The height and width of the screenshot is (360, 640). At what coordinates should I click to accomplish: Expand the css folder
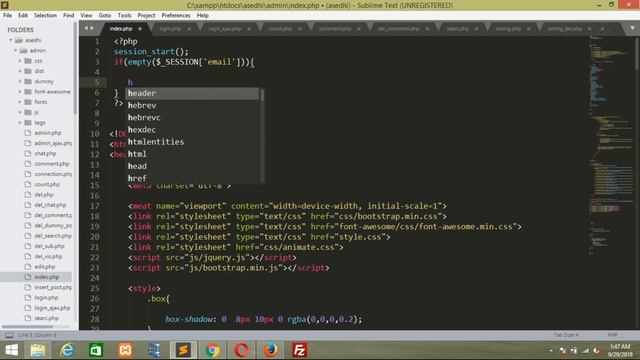[20, 61]
